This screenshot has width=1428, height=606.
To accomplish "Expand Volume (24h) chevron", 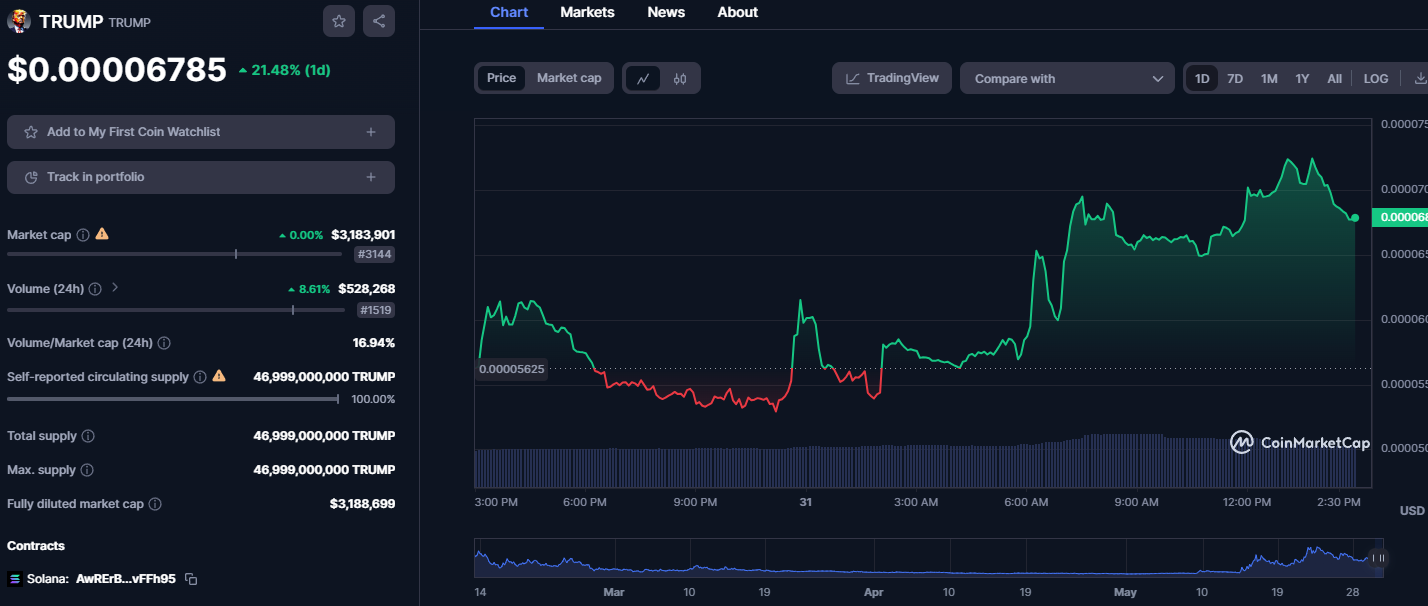I will 115,288.
